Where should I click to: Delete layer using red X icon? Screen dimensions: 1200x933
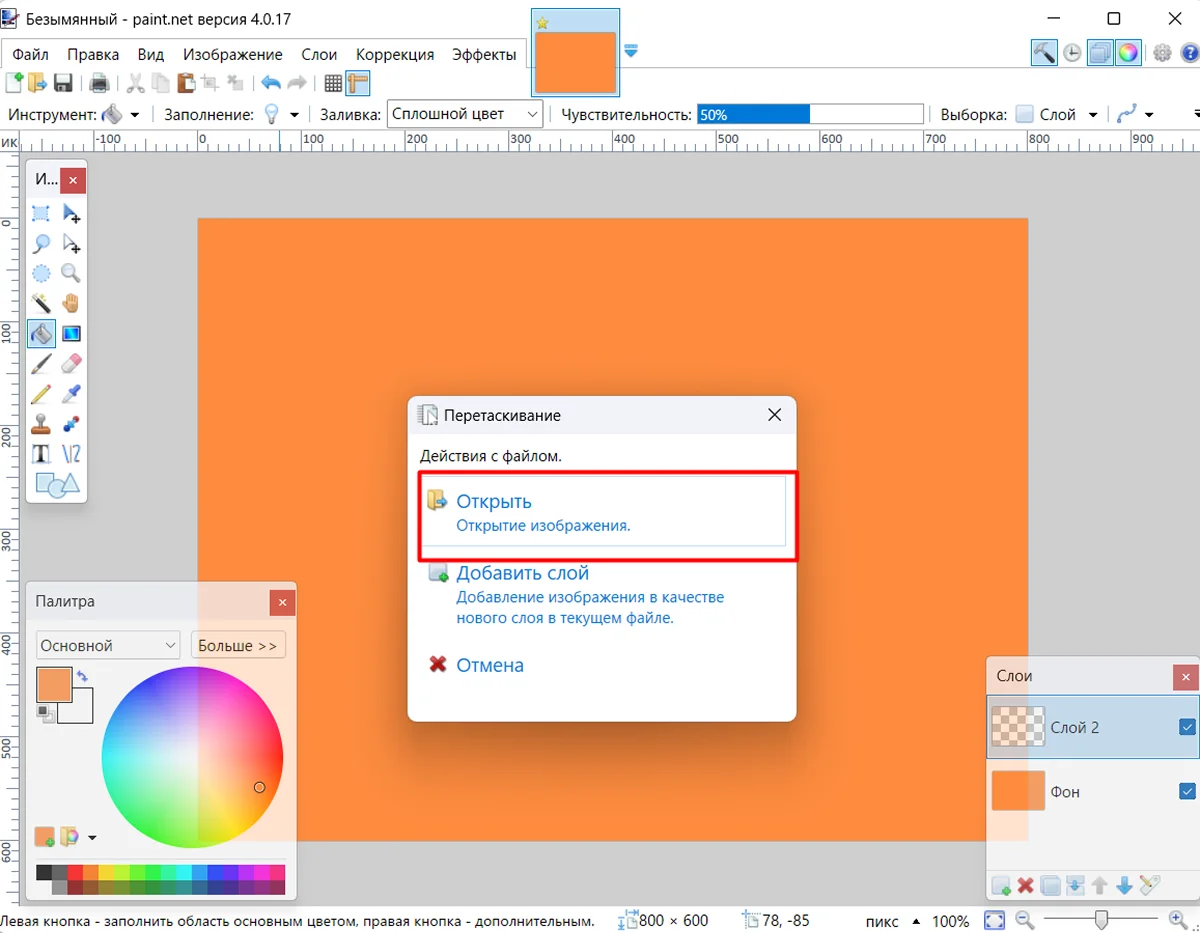[x=1025, y=885]
